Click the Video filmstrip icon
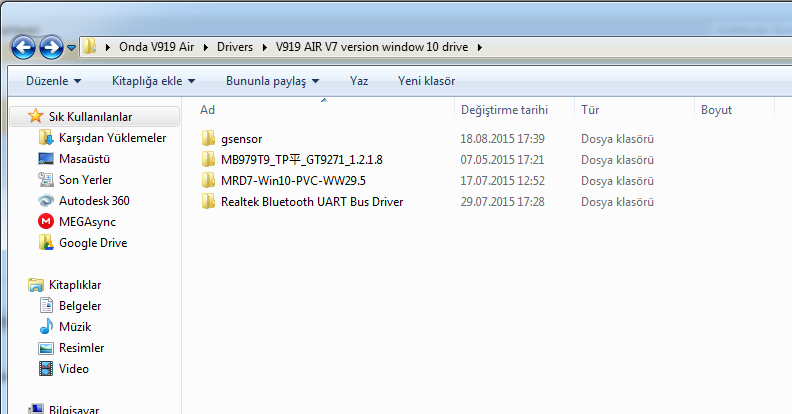 (46, 369)
